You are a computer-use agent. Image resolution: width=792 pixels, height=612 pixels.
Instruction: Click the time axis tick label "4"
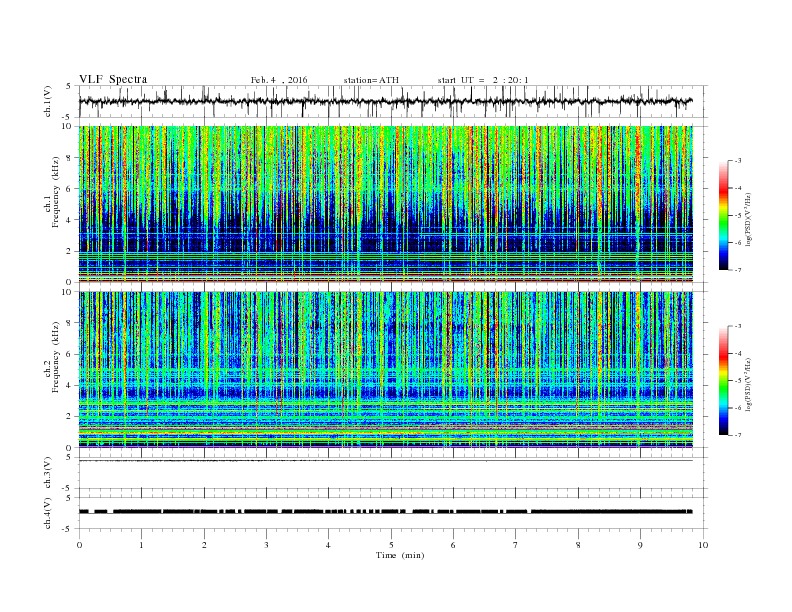(x=328, y=545)
